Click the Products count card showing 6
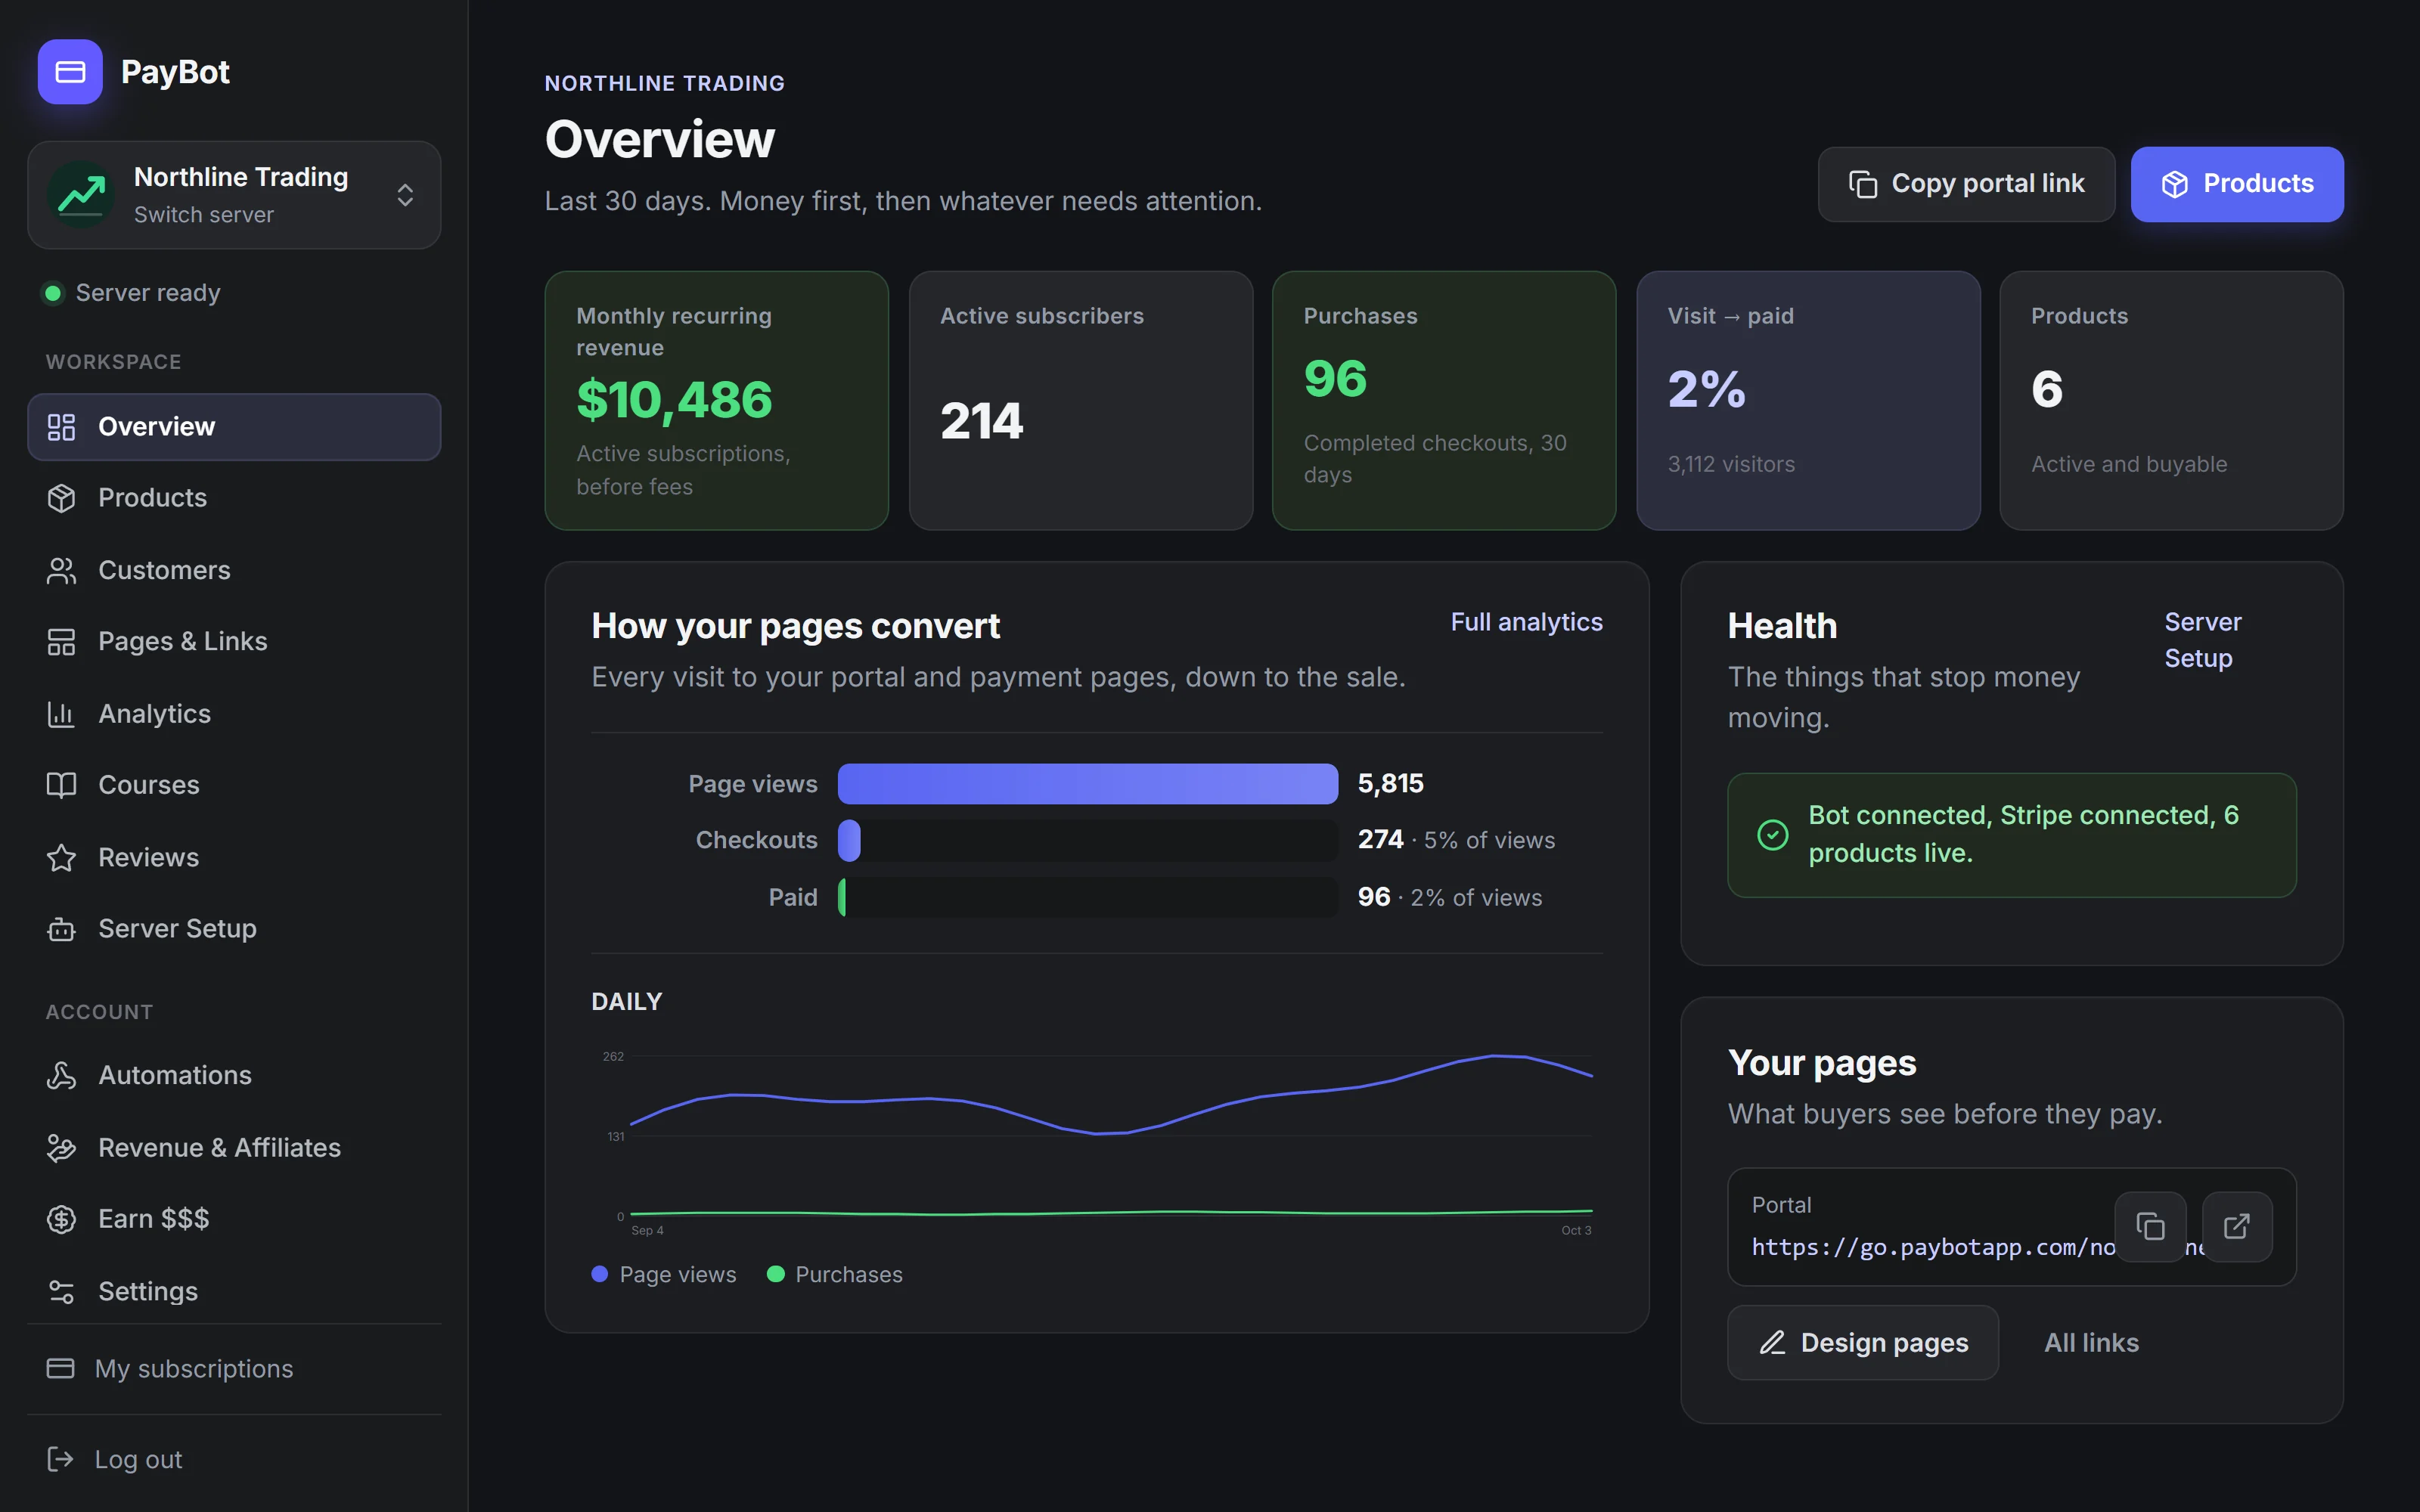The width and height of the screenshot is (2420, 1512). [2171, 401]
